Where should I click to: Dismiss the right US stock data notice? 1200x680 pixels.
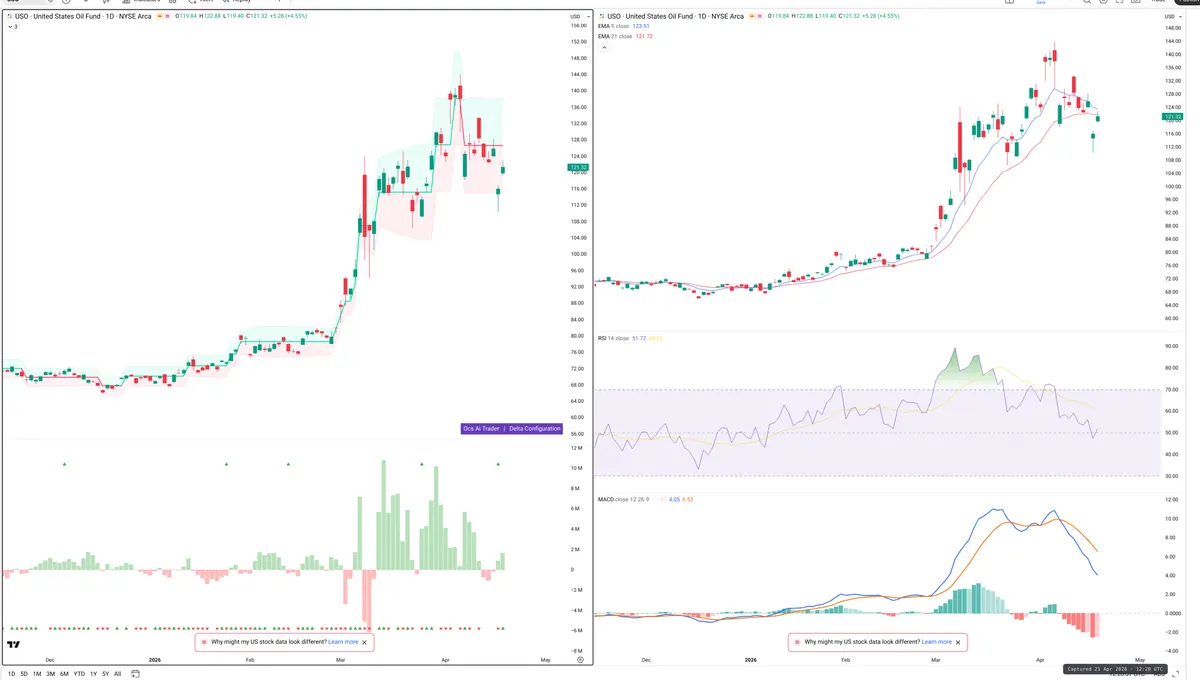[958, 642]
